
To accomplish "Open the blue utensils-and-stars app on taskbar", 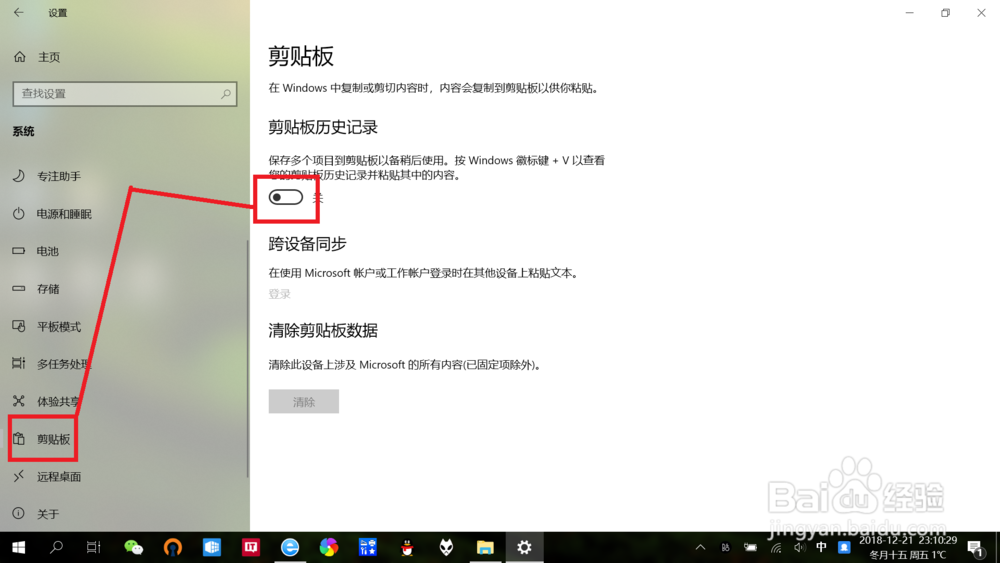I will point(368,547).
